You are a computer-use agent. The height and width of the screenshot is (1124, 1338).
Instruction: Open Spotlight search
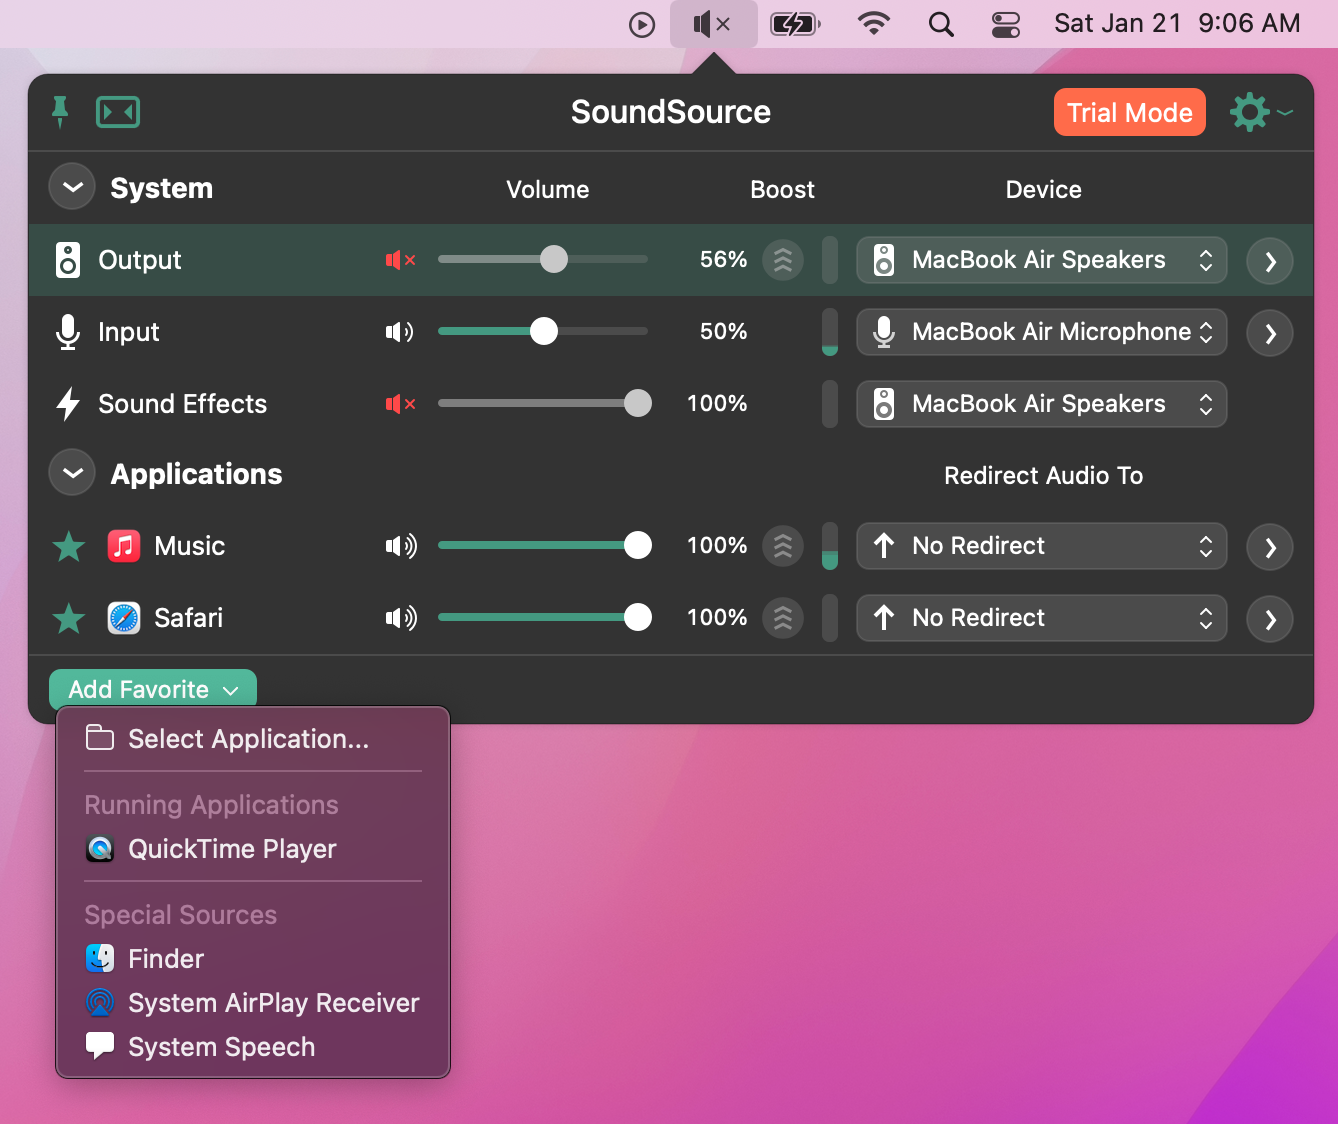(x=941, y=24)
